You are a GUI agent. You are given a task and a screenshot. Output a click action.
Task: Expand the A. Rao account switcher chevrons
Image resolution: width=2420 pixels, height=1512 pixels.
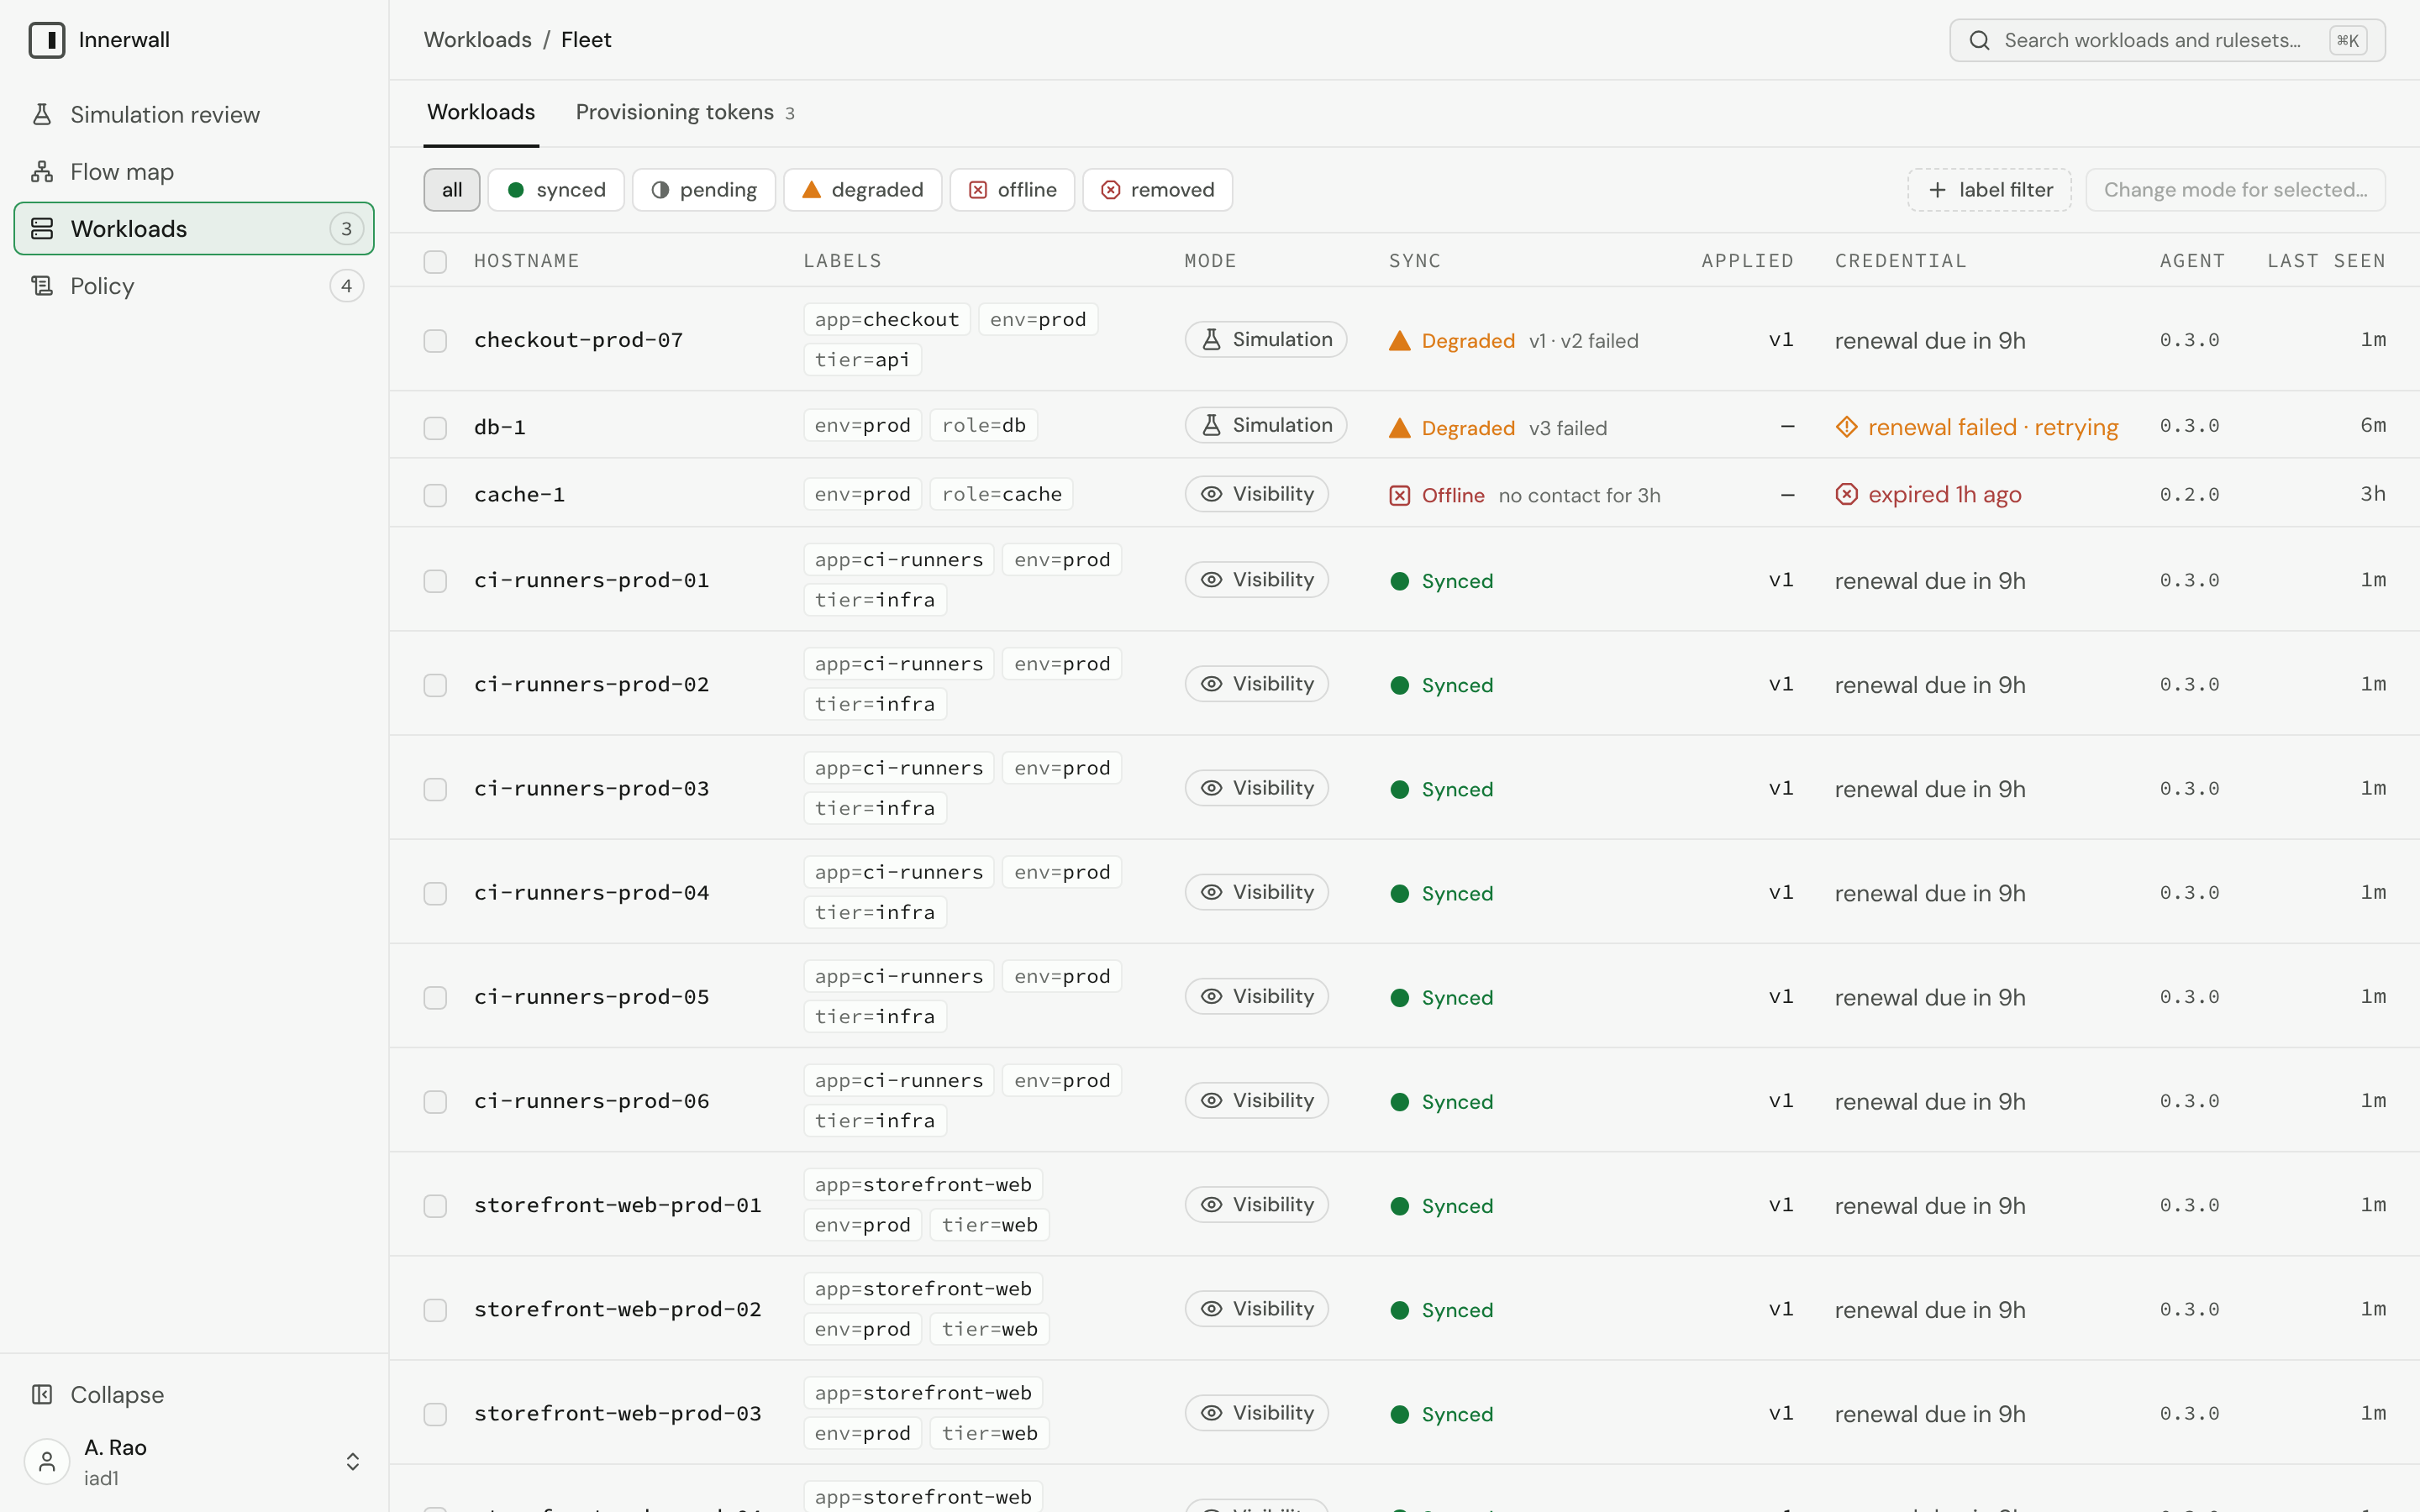tap(353, 1462)
